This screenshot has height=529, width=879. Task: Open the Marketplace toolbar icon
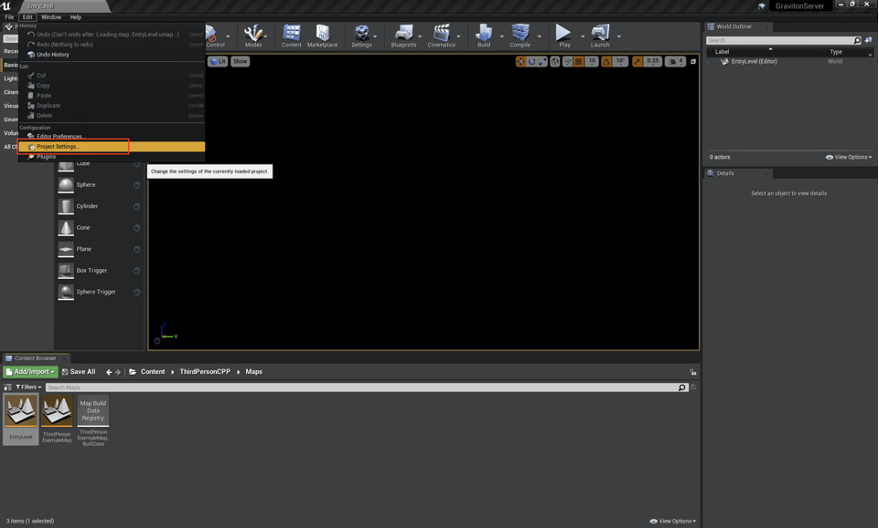pyautogui.click(x=322, y=35)
